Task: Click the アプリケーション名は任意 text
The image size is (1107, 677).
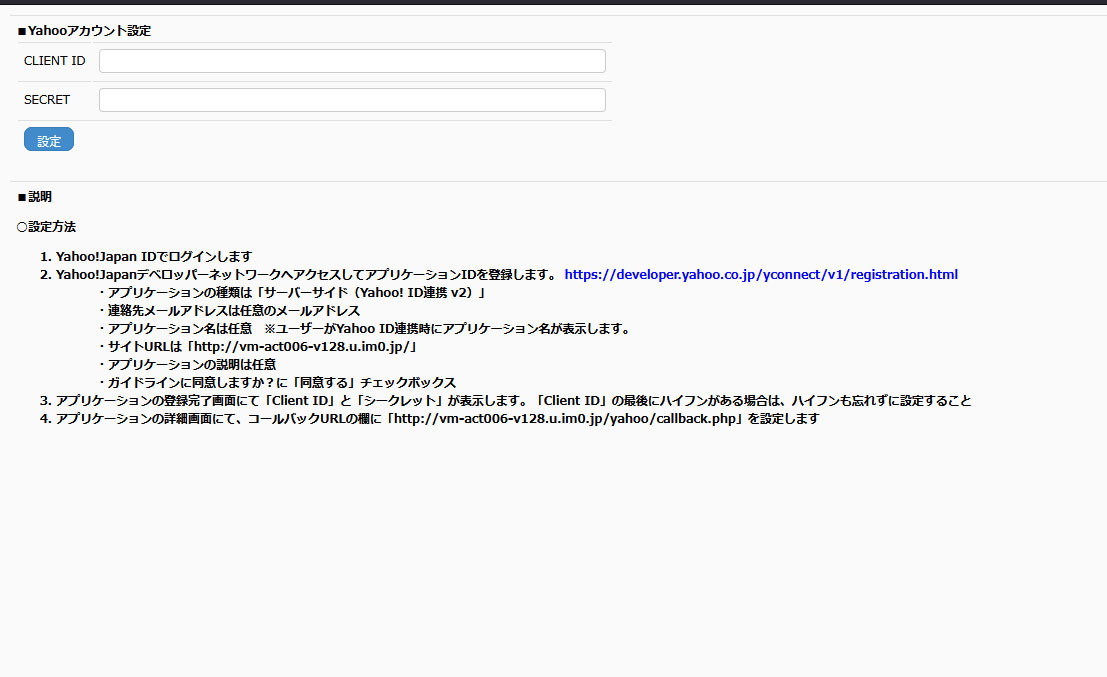Action: tap(175, 329)
